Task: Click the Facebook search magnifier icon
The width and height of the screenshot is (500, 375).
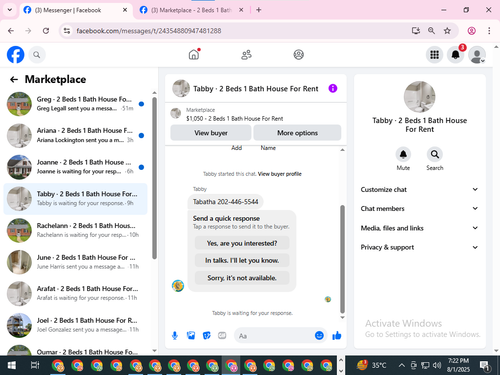Action: [x=37, y=55]
